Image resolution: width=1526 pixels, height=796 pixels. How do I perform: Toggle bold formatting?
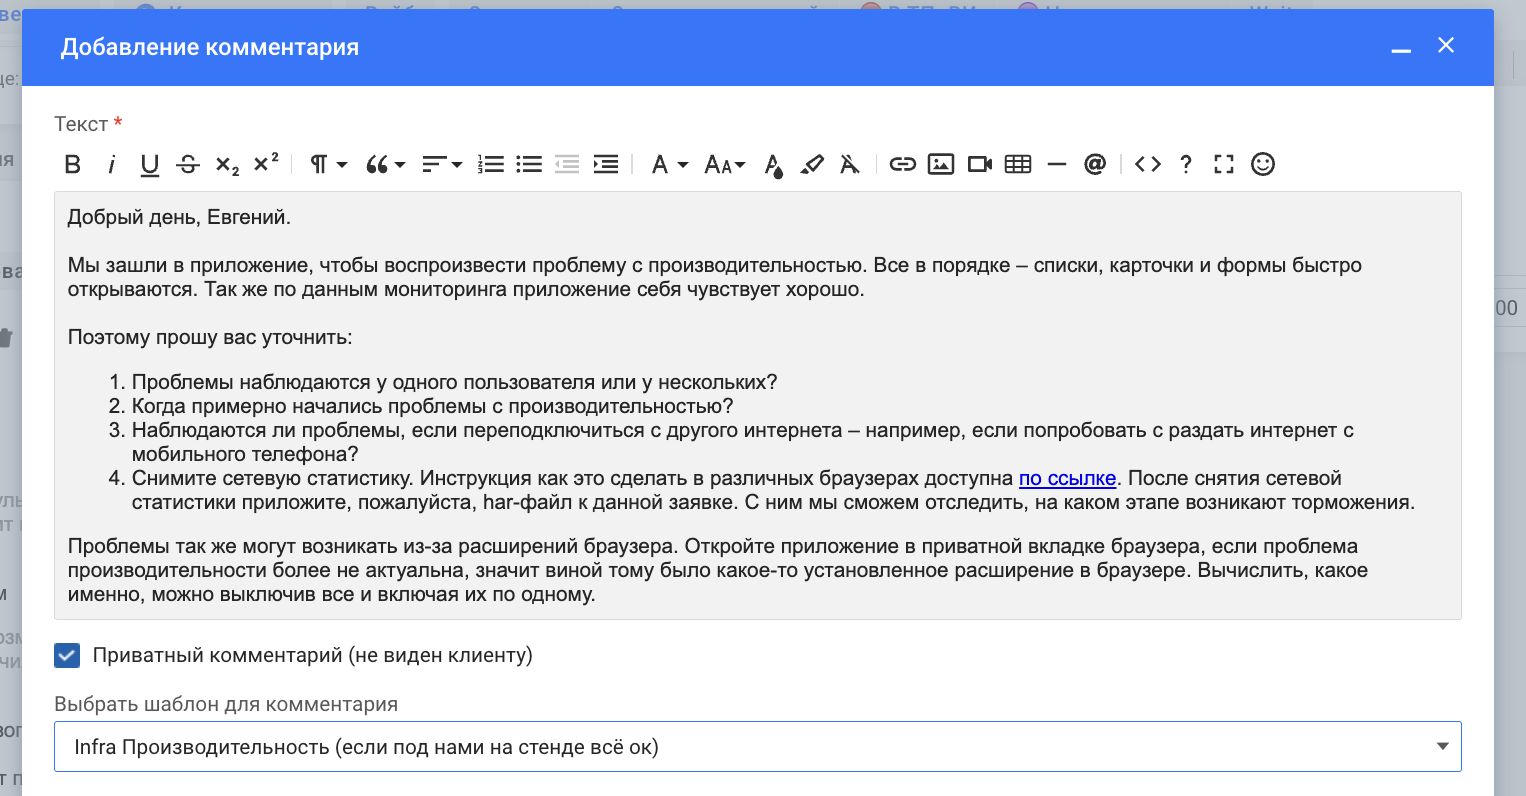point(72,164)
